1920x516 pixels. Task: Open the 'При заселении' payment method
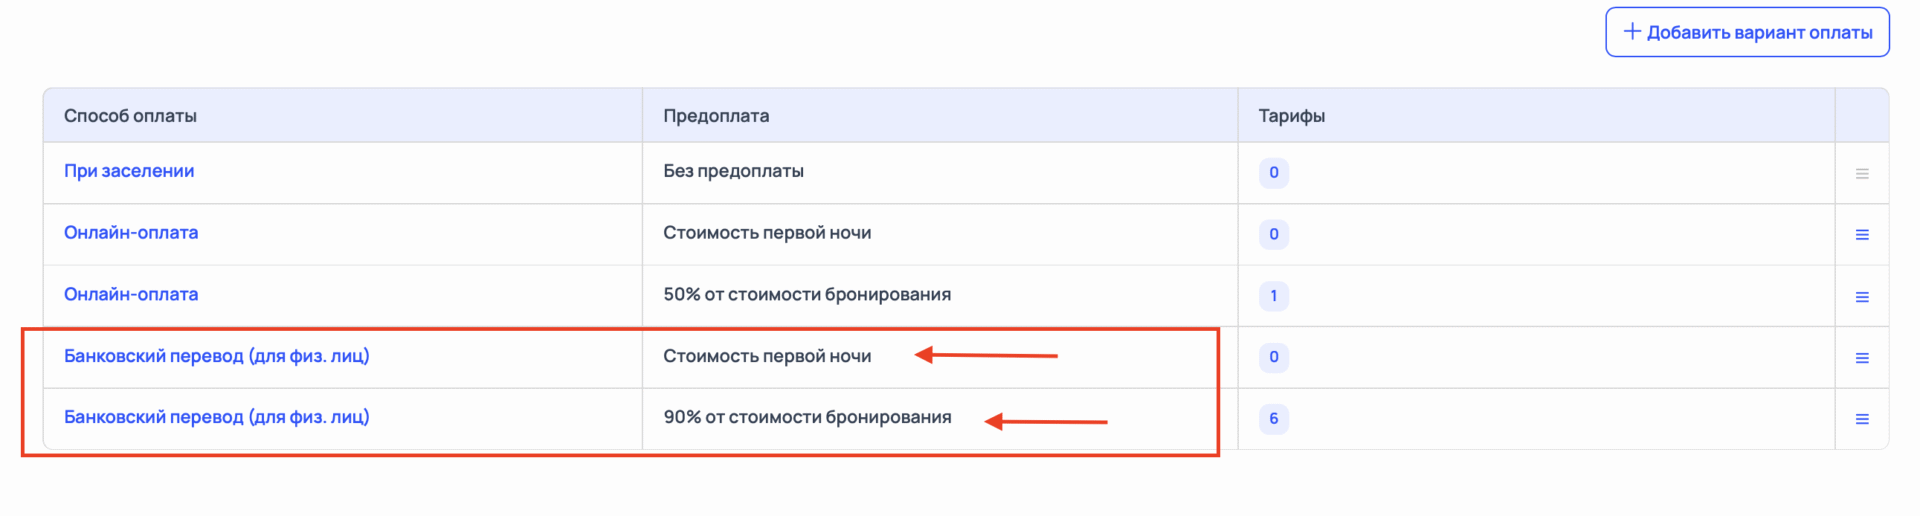(x=129, y=171)
